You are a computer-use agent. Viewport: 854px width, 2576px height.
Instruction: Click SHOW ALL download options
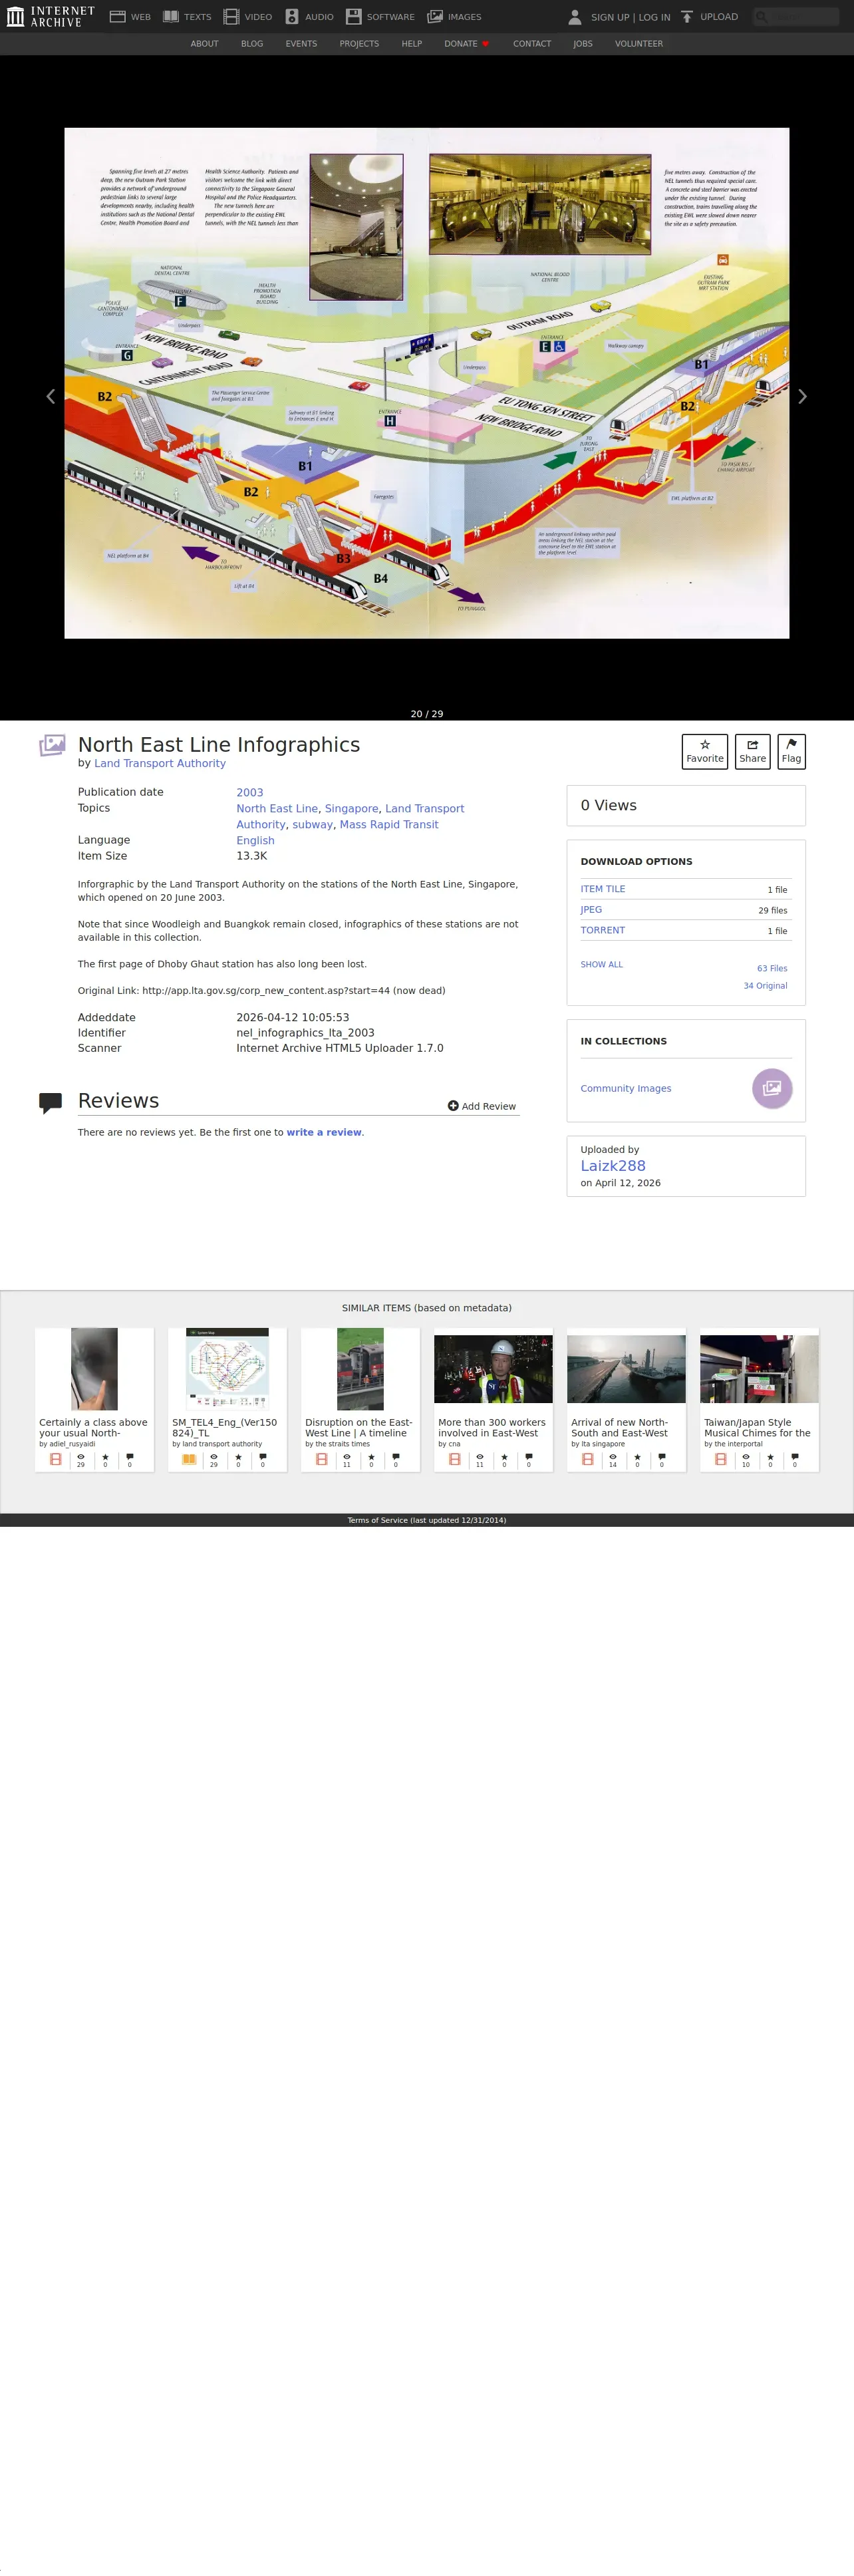(602, 965)
